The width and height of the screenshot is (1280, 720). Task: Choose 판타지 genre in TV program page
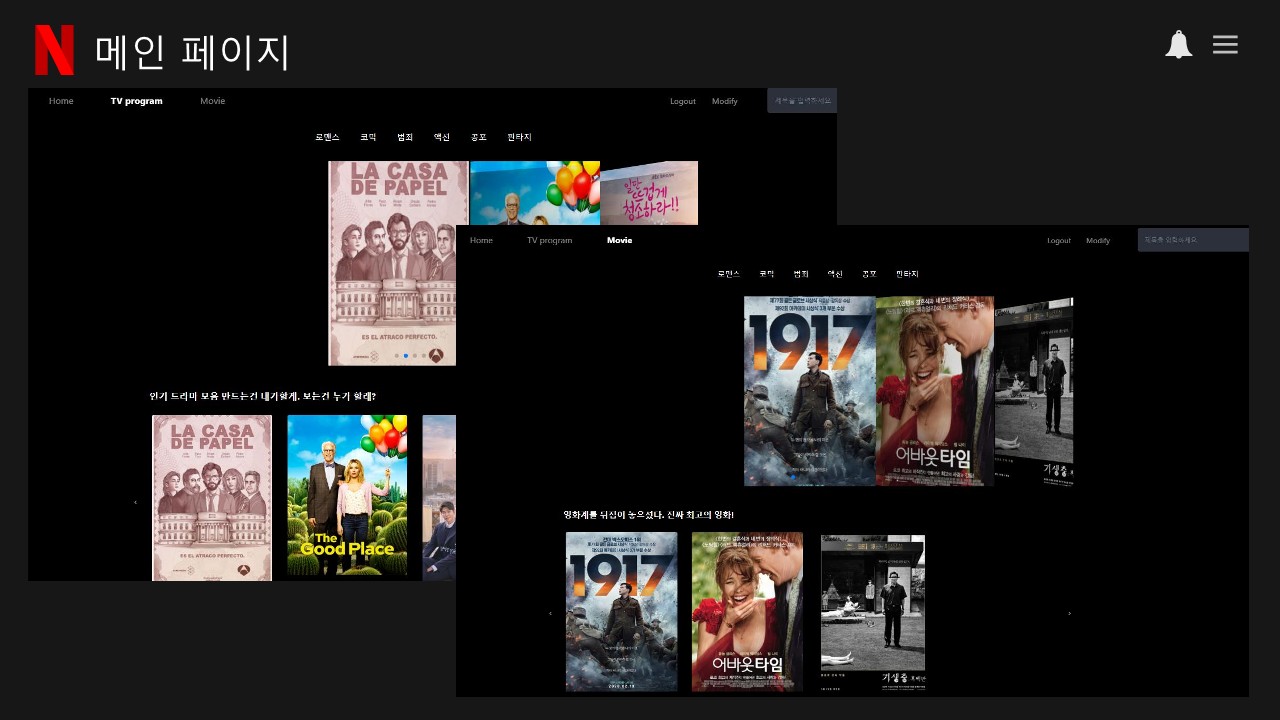point(519,137)
